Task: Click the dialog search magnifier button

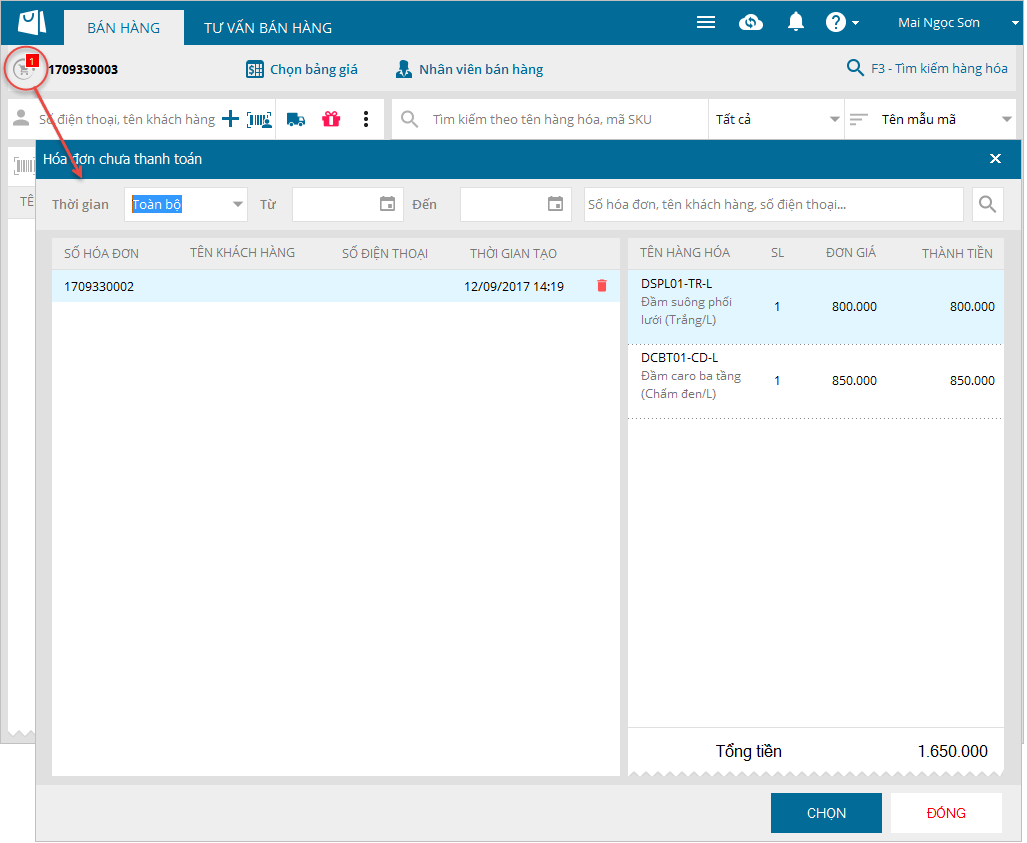Action: click(x=988, y=204)
